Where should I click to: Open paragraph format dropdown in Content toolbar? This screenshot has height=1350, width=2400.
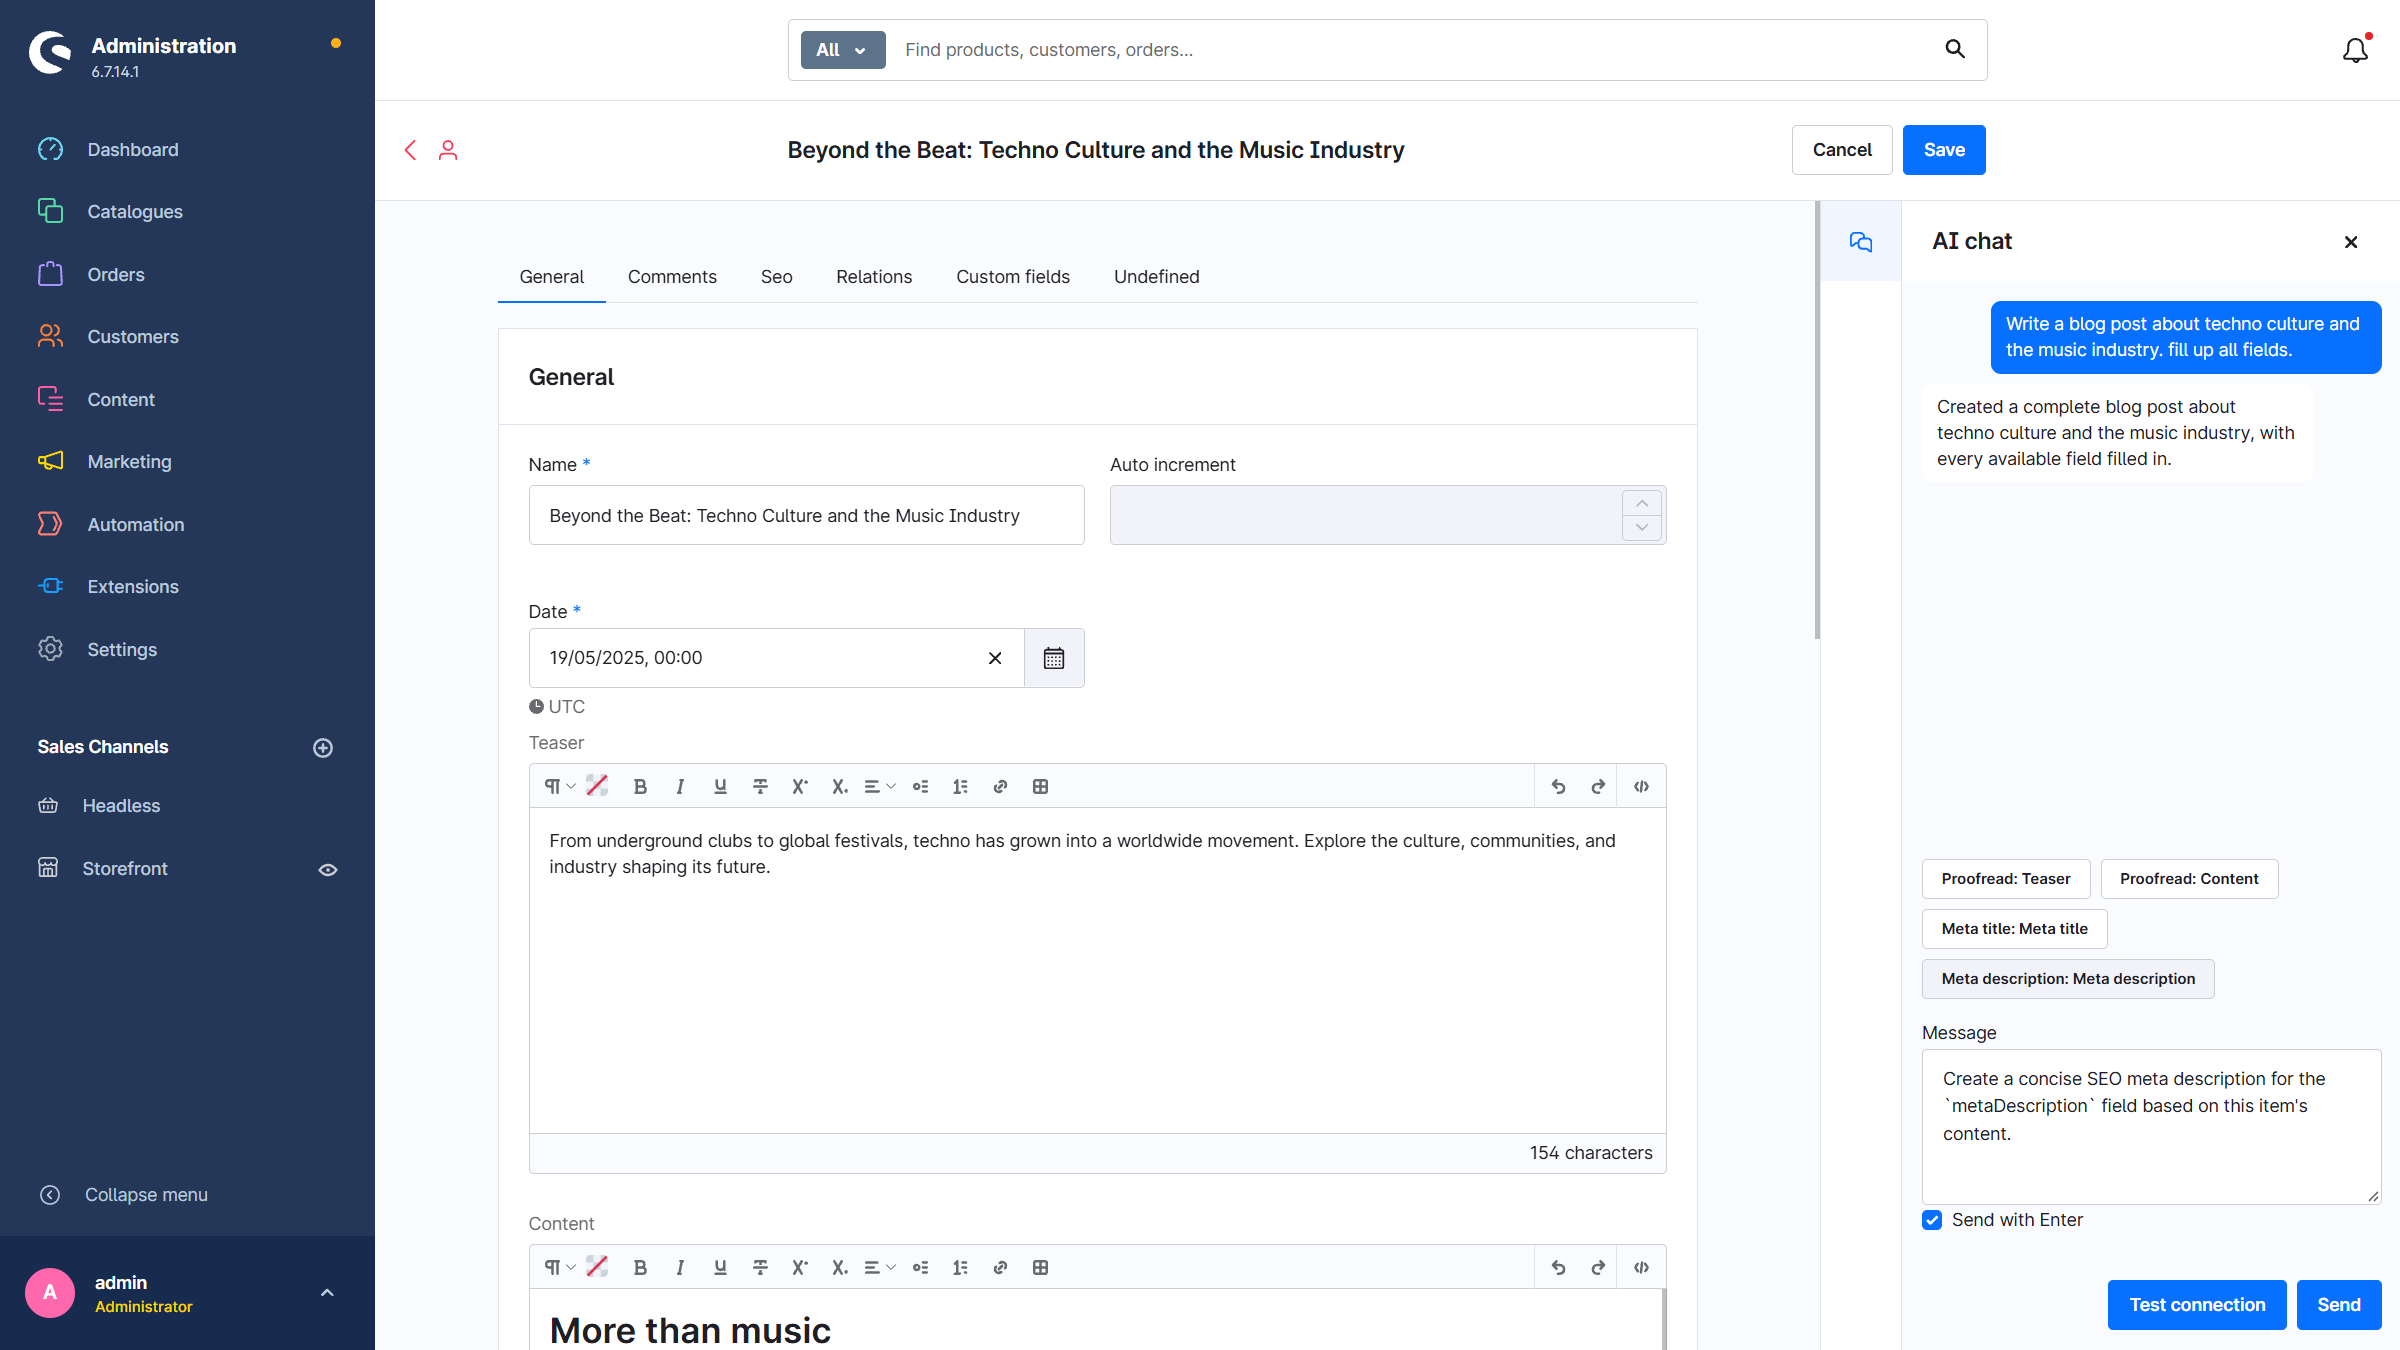(559, 1268)
